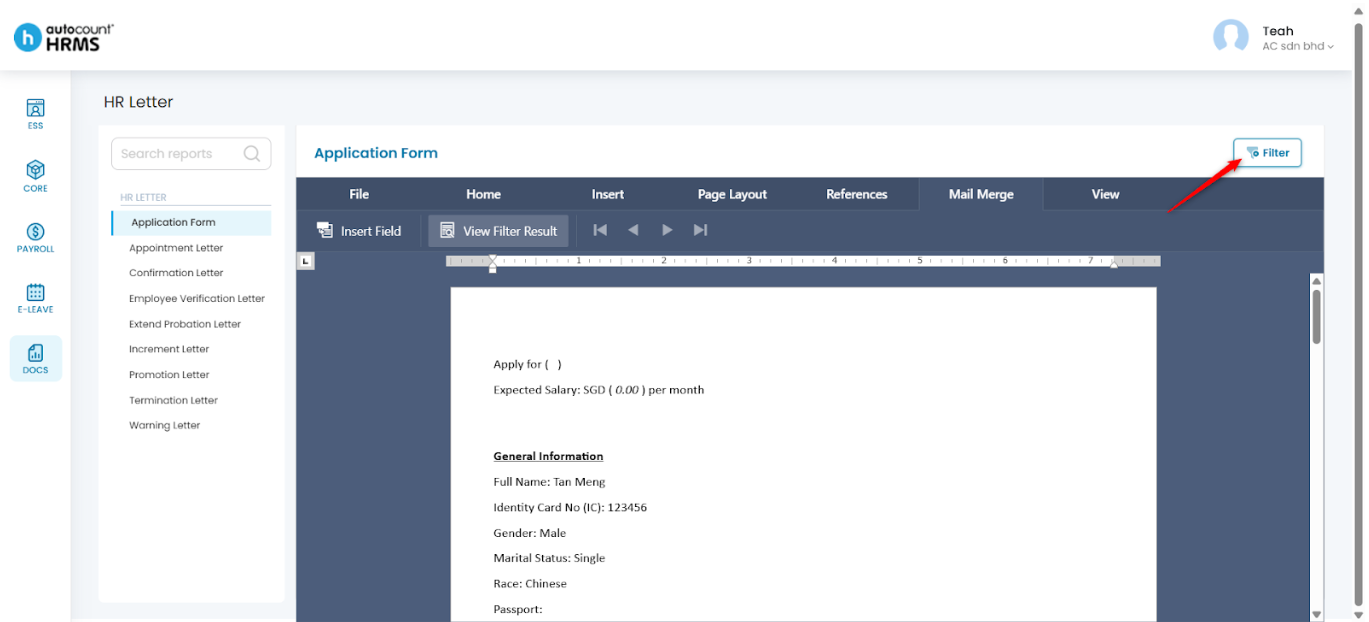
Task: Click the Filter button
Action: pyautogui.click(x=1267, y=153)
